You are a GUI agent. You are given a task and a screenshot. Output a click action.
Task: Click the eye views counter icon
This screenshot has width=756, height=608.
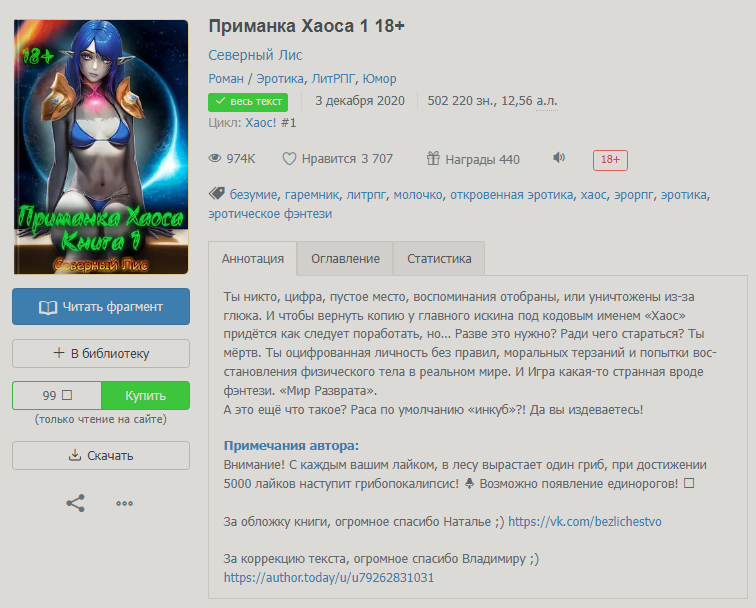coord(215,158)
